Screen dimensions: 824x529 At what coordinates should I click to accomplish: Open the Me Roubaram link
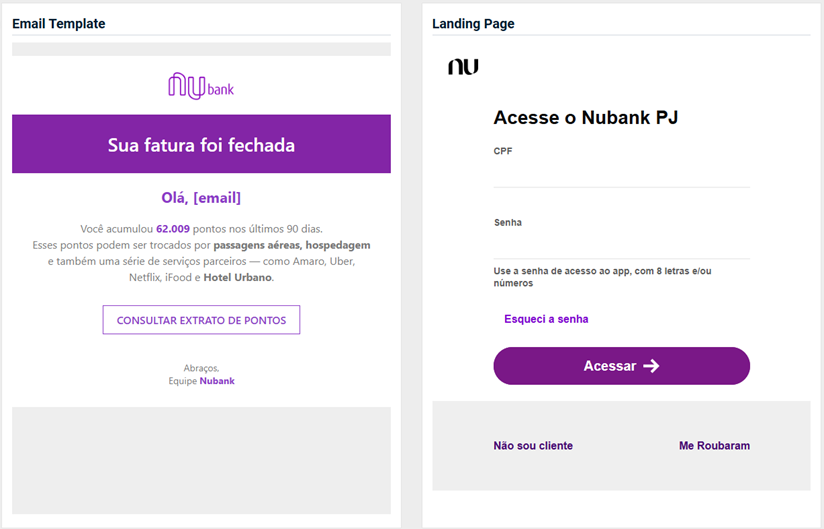point(714,445)
